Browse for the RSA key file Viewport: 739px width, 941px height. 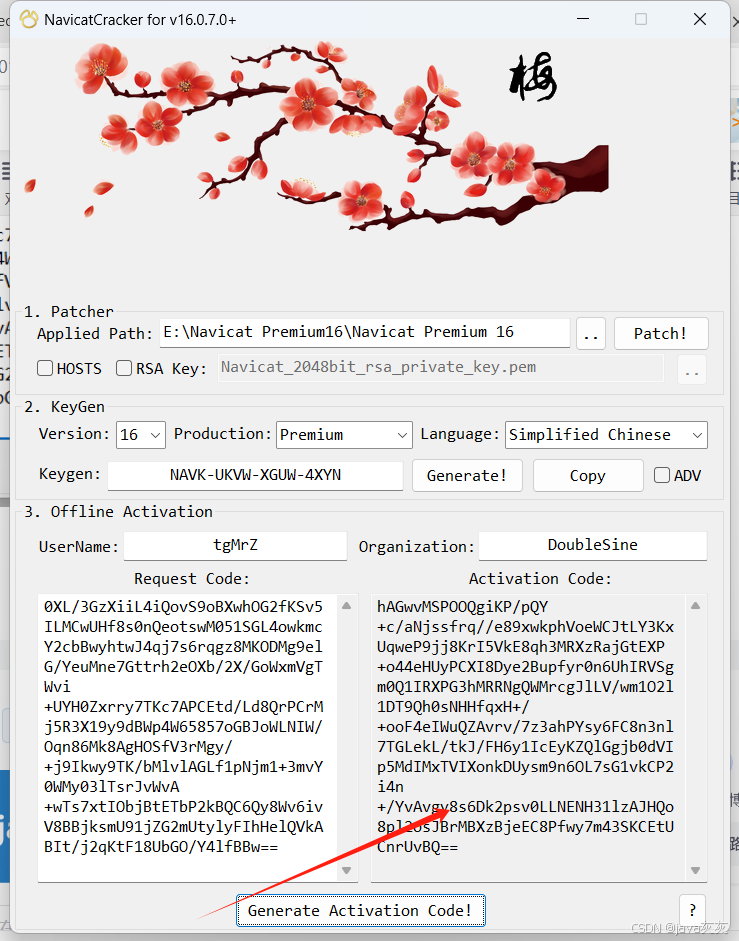(x=692, y=369)
